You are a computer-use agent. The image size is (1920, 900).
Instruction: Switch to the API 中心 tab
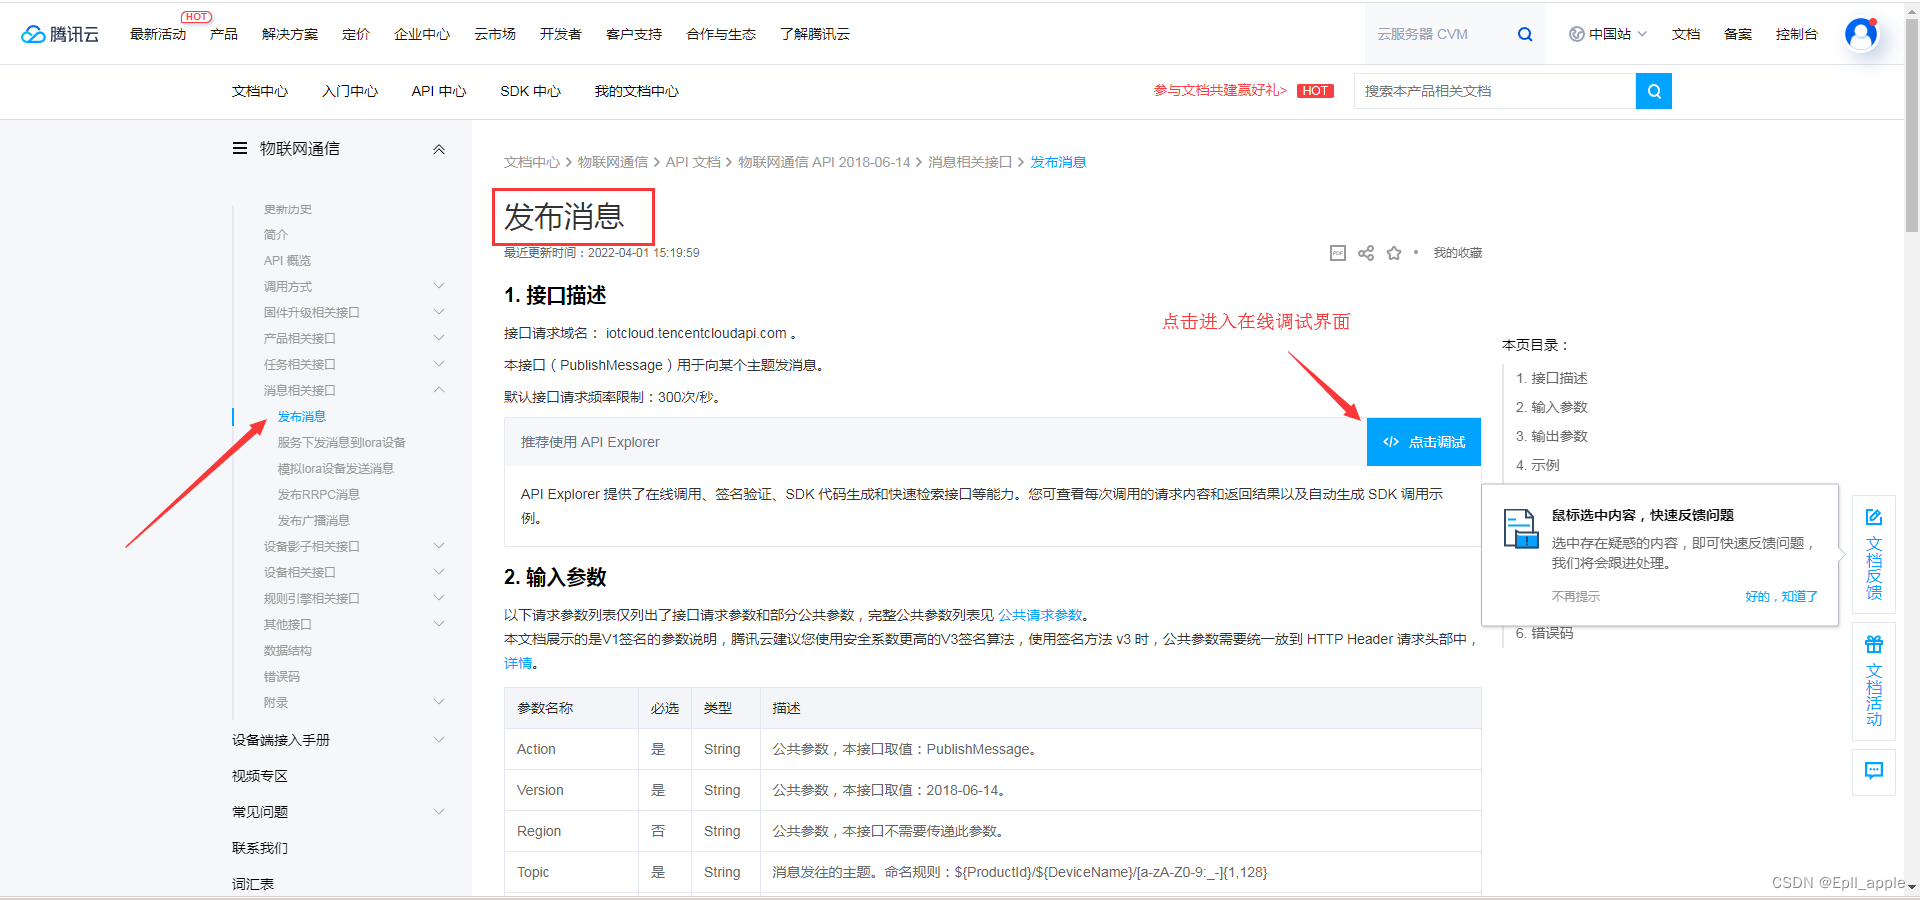click(439, 91)
